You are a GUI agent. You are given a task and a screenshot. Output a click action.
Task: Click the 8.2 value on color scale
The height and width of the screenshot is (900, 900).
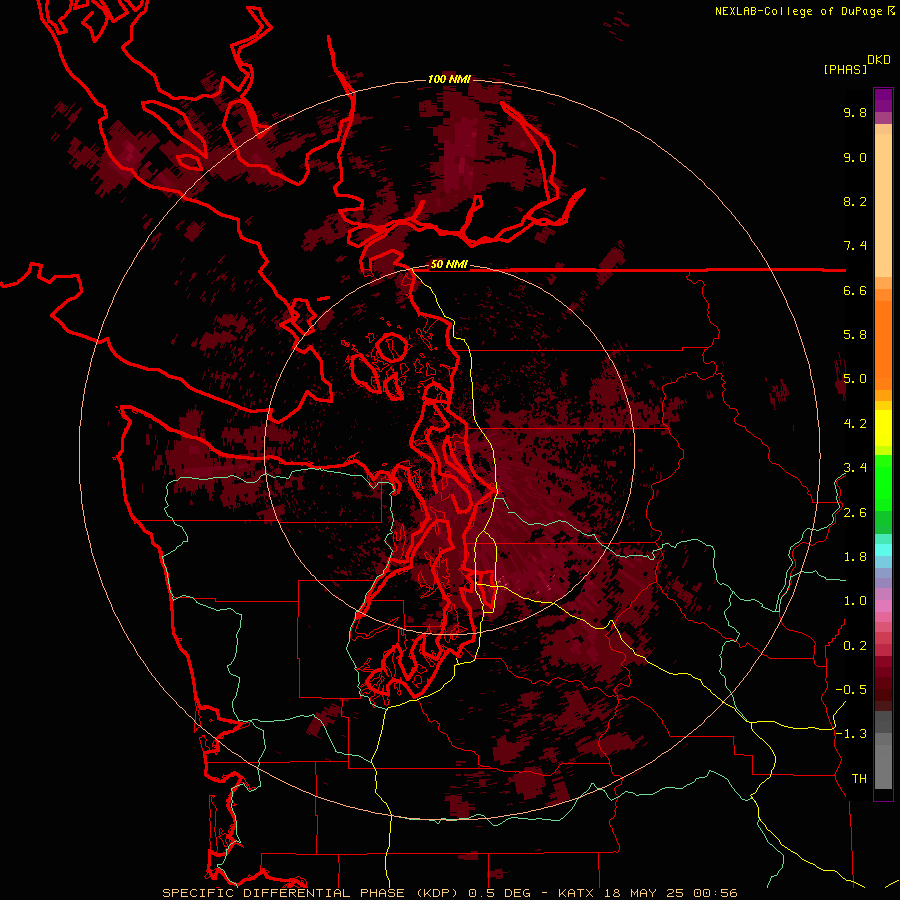pos(855,201)
